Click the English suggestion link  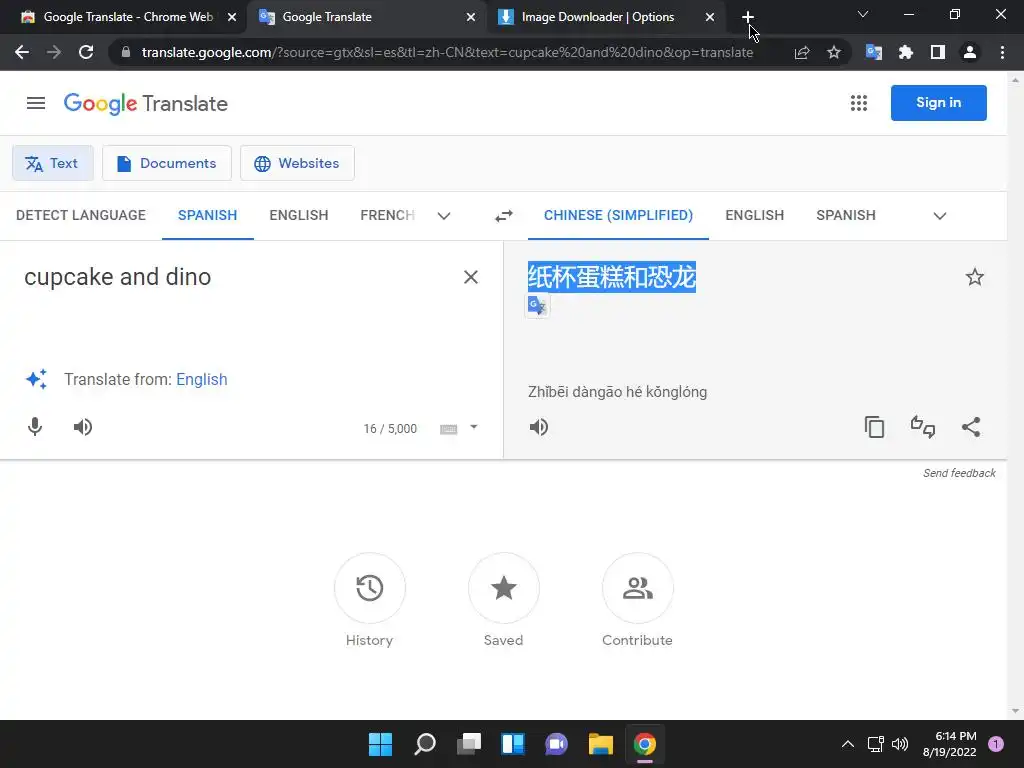pyautogui.click(x=202, y=379)
